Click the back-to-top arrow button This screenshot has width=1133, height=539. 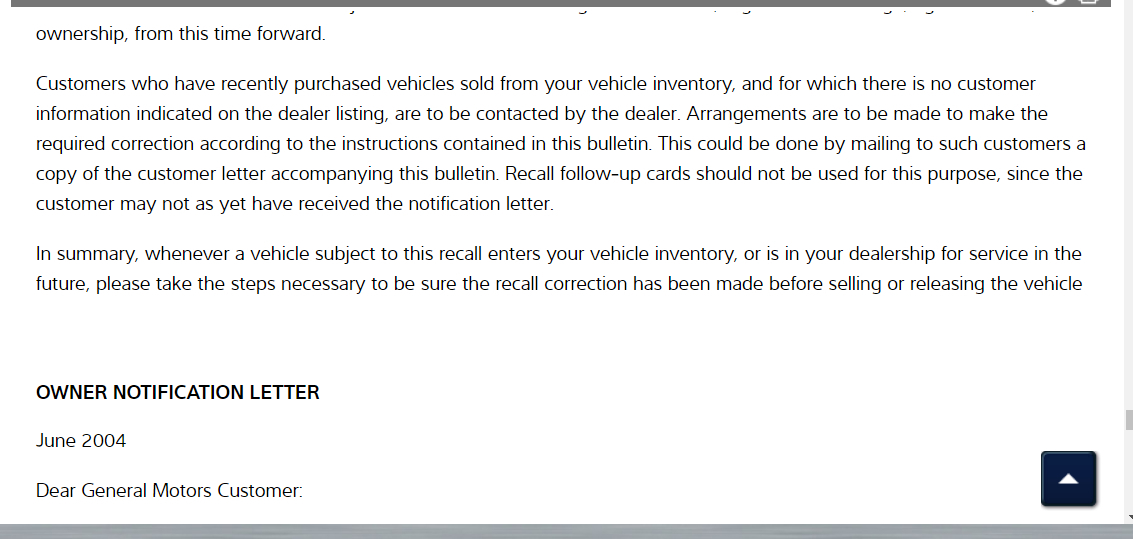[x=1068, y=479]
